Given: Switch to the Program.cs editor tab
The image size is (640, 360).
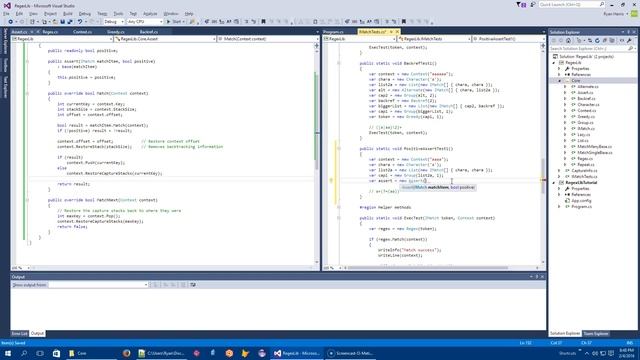Looking at the screenshot, I should point(333,32).
